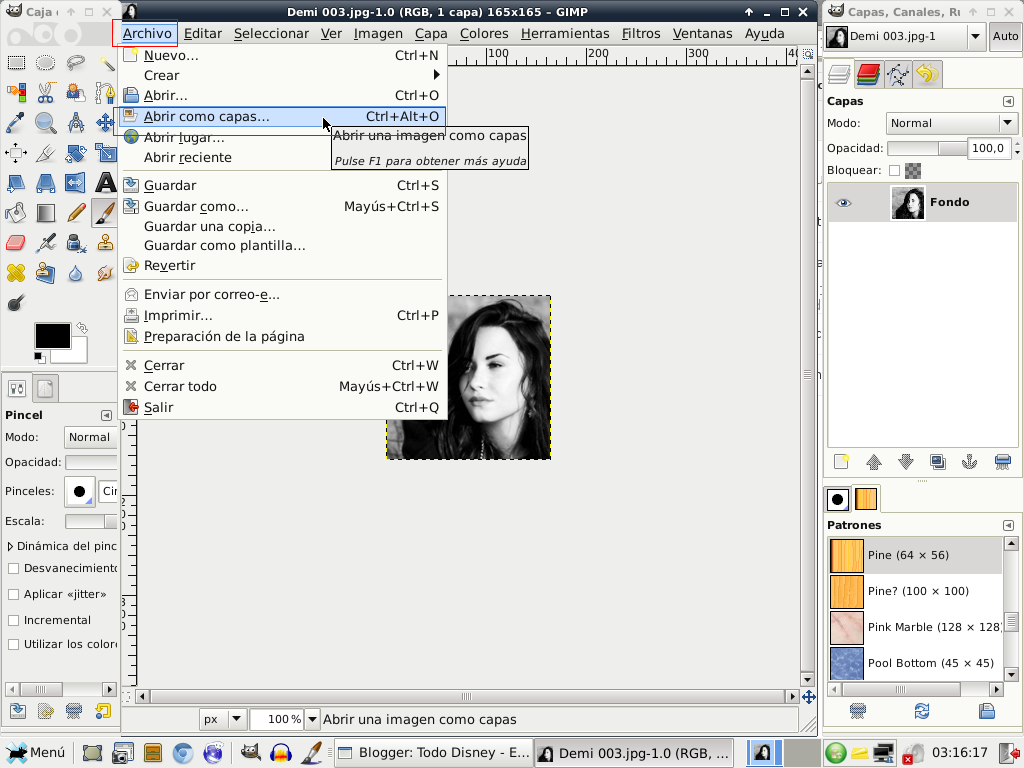The height and width of the screenshot is (768, 1024).
Task: Enable Utilizar los colores checkbox
Action: (13, 645)
